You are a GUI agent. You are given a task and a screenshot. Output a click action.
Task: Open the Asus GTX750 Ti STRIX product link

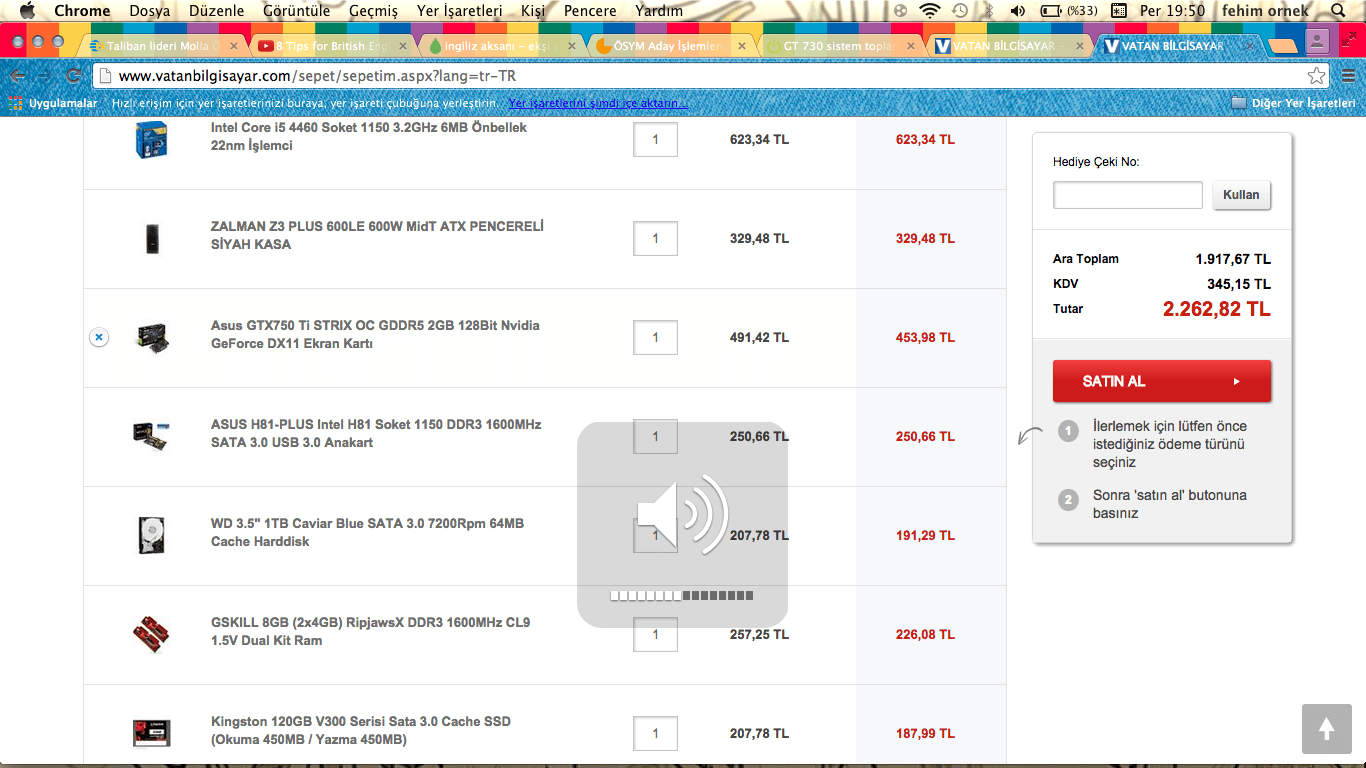pyautogui.click(x=375, y=334)
